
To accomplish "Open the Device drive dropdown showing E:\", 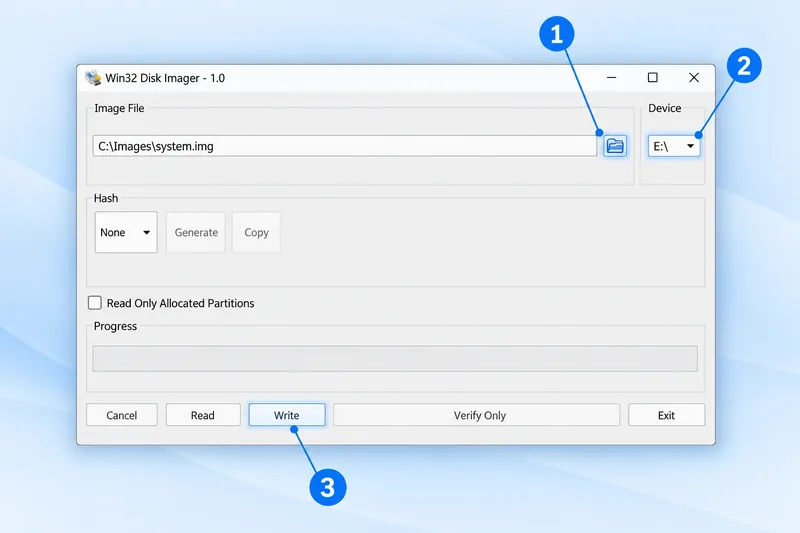I will pos(673,146).
